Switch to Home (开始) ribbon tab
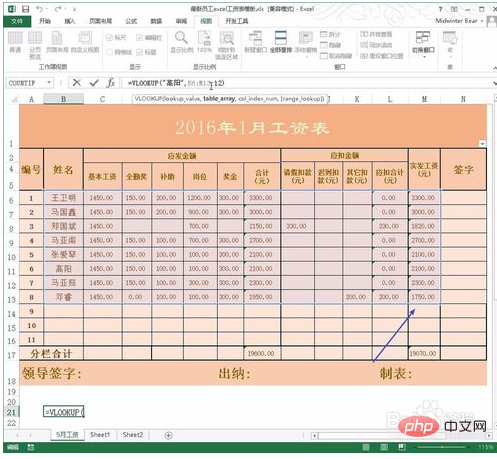497x459 pixels. click(45, 21)
